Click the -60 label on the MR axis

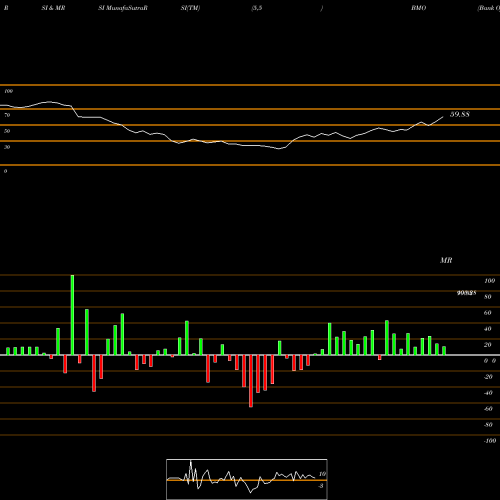point(488,409)
